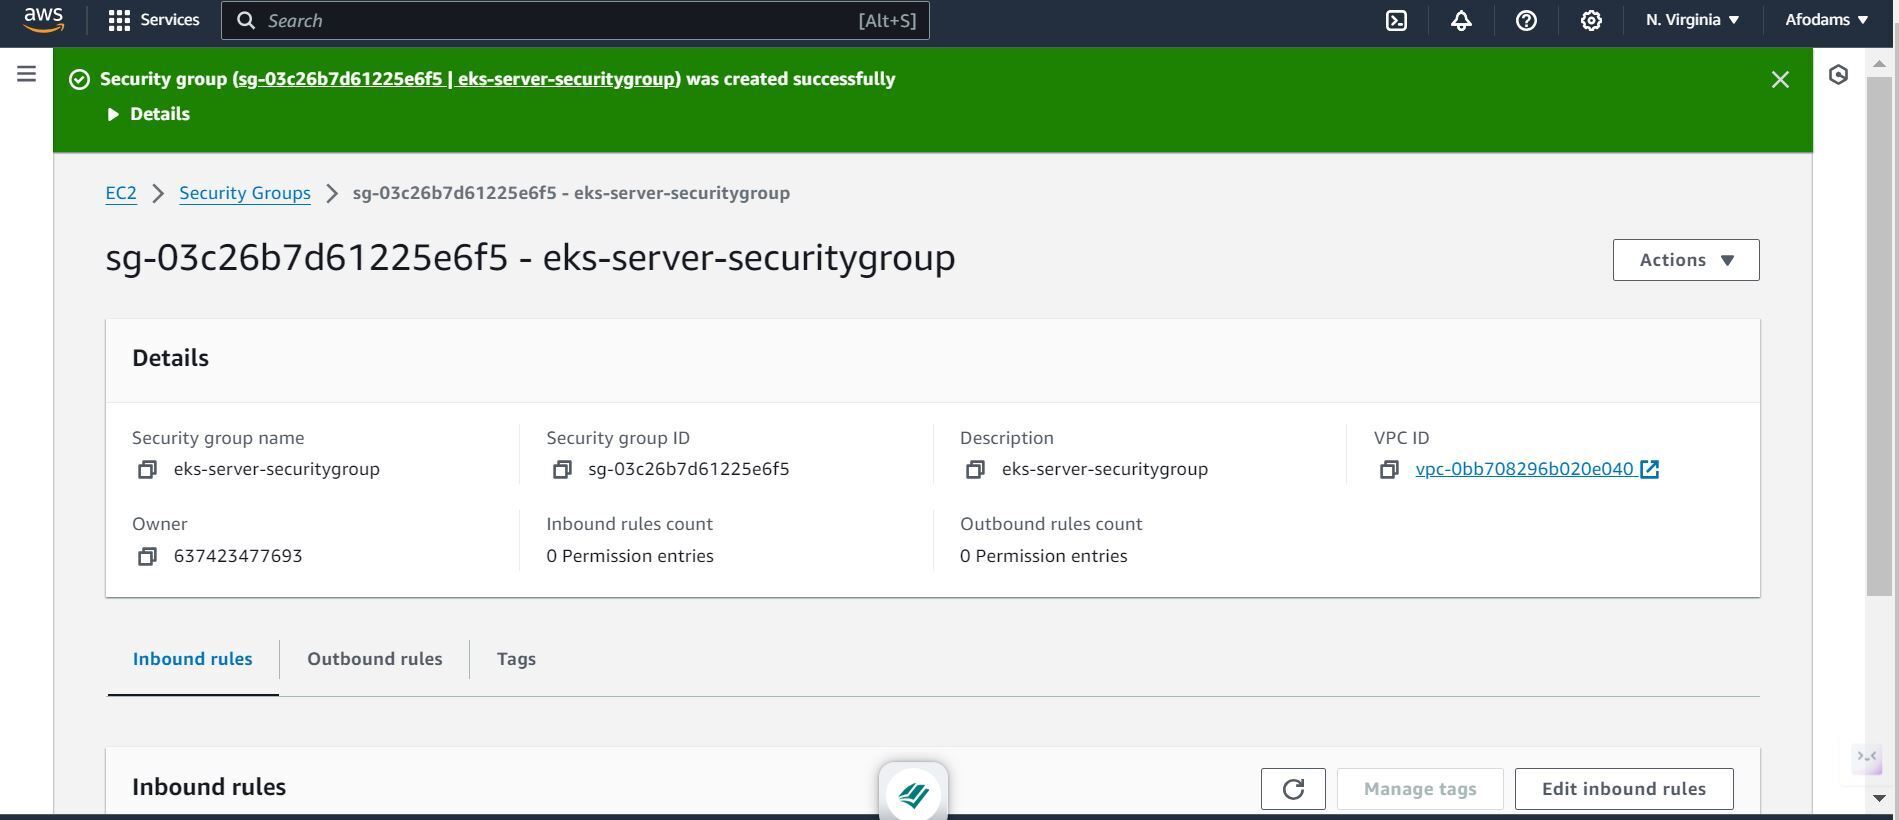Viewport: 1899px width, 820px height.
Task: Open the vpc-0bb708296b020e040 link
Action: click(1524, 469)
